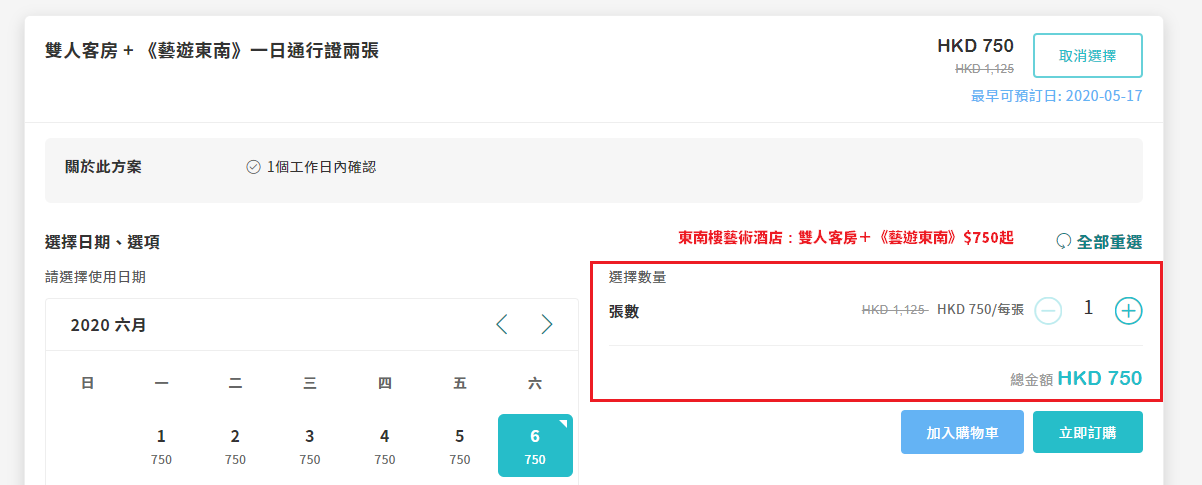Select highlighted June 6 date
Viewport: 1202px width, 485px height.
[535, 445]
